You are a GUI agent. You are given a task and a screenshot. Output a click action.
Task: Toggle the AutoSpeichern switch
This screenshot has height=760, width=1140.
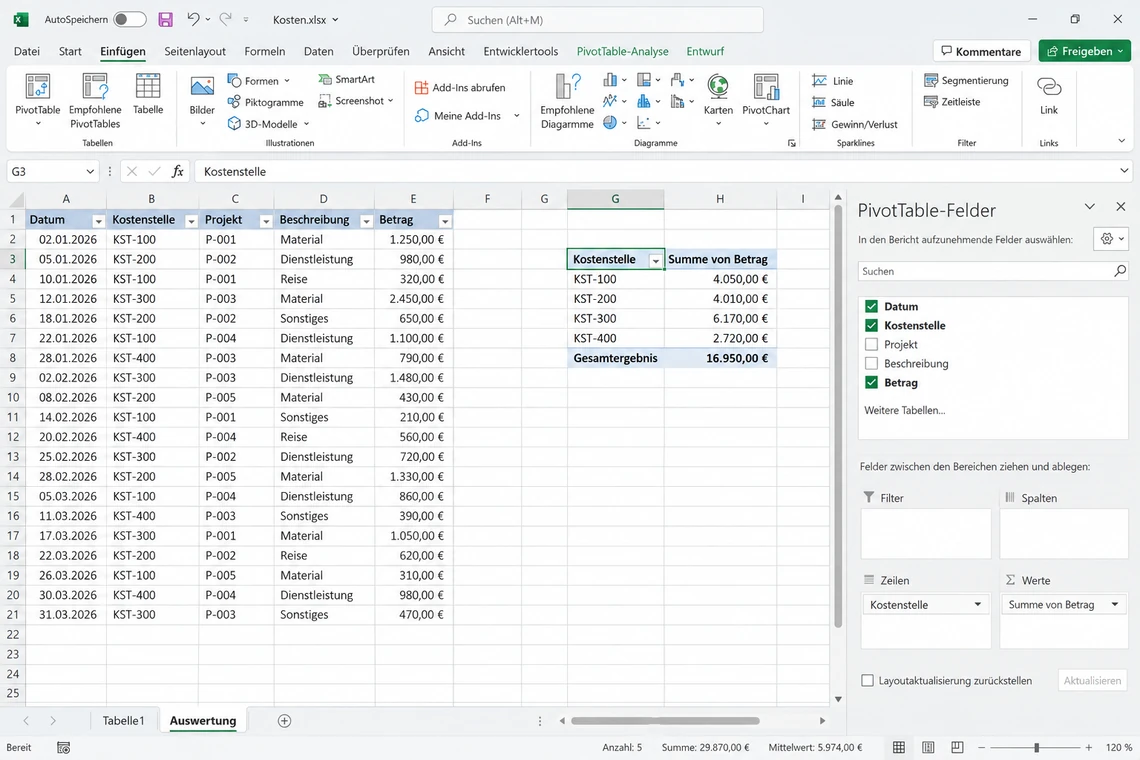[130, 20]
